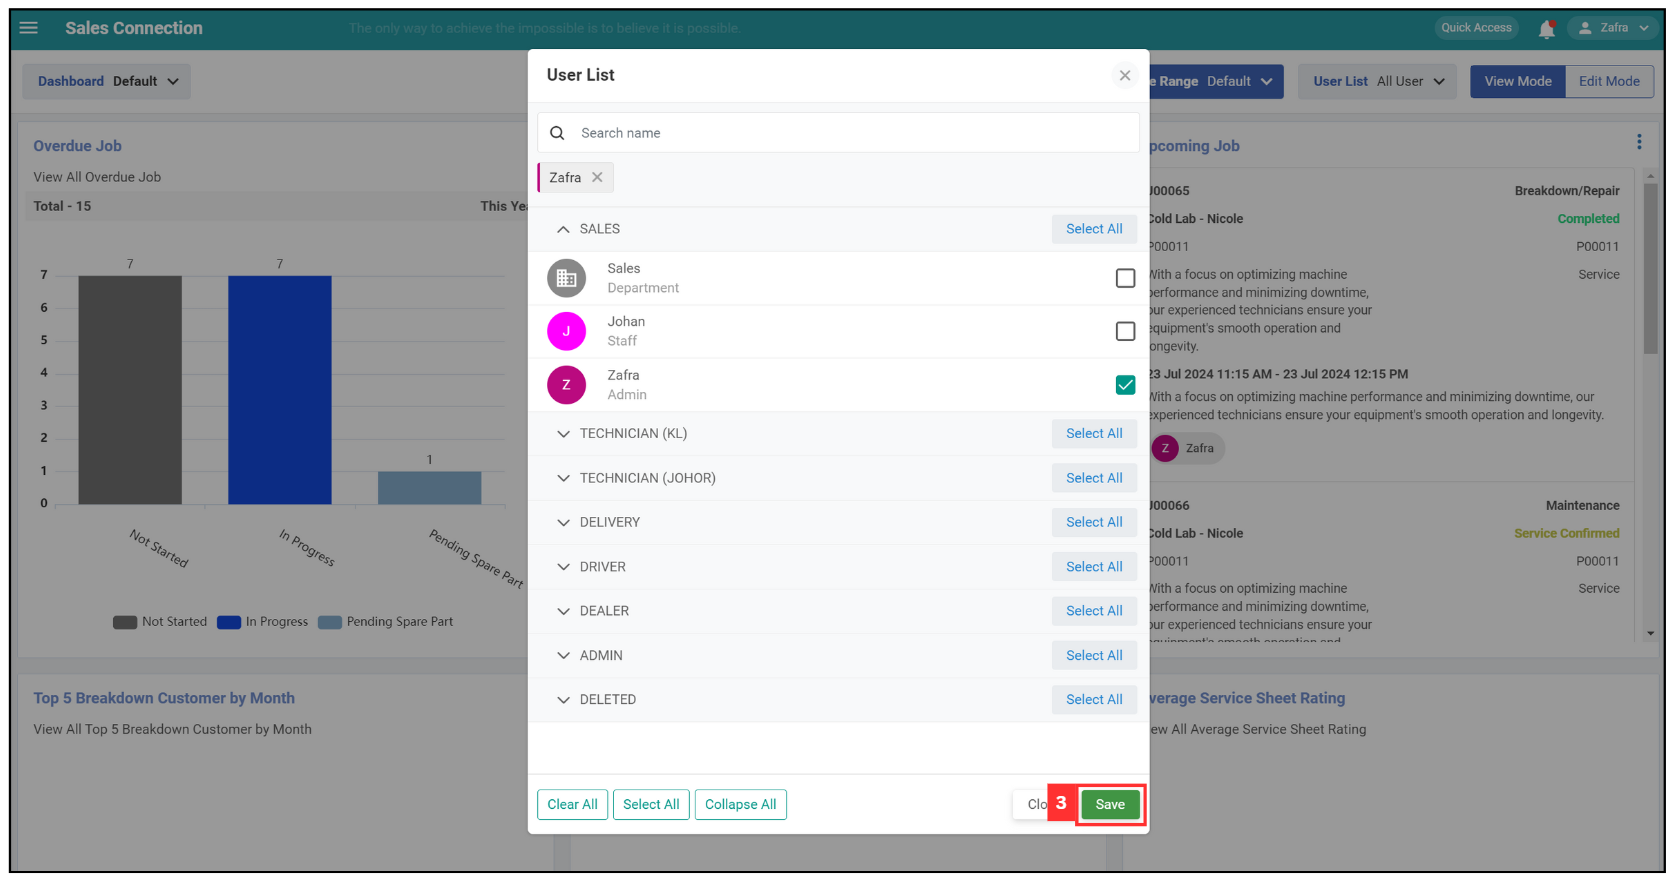Click the Collapse All button

[x=740, y=805]
